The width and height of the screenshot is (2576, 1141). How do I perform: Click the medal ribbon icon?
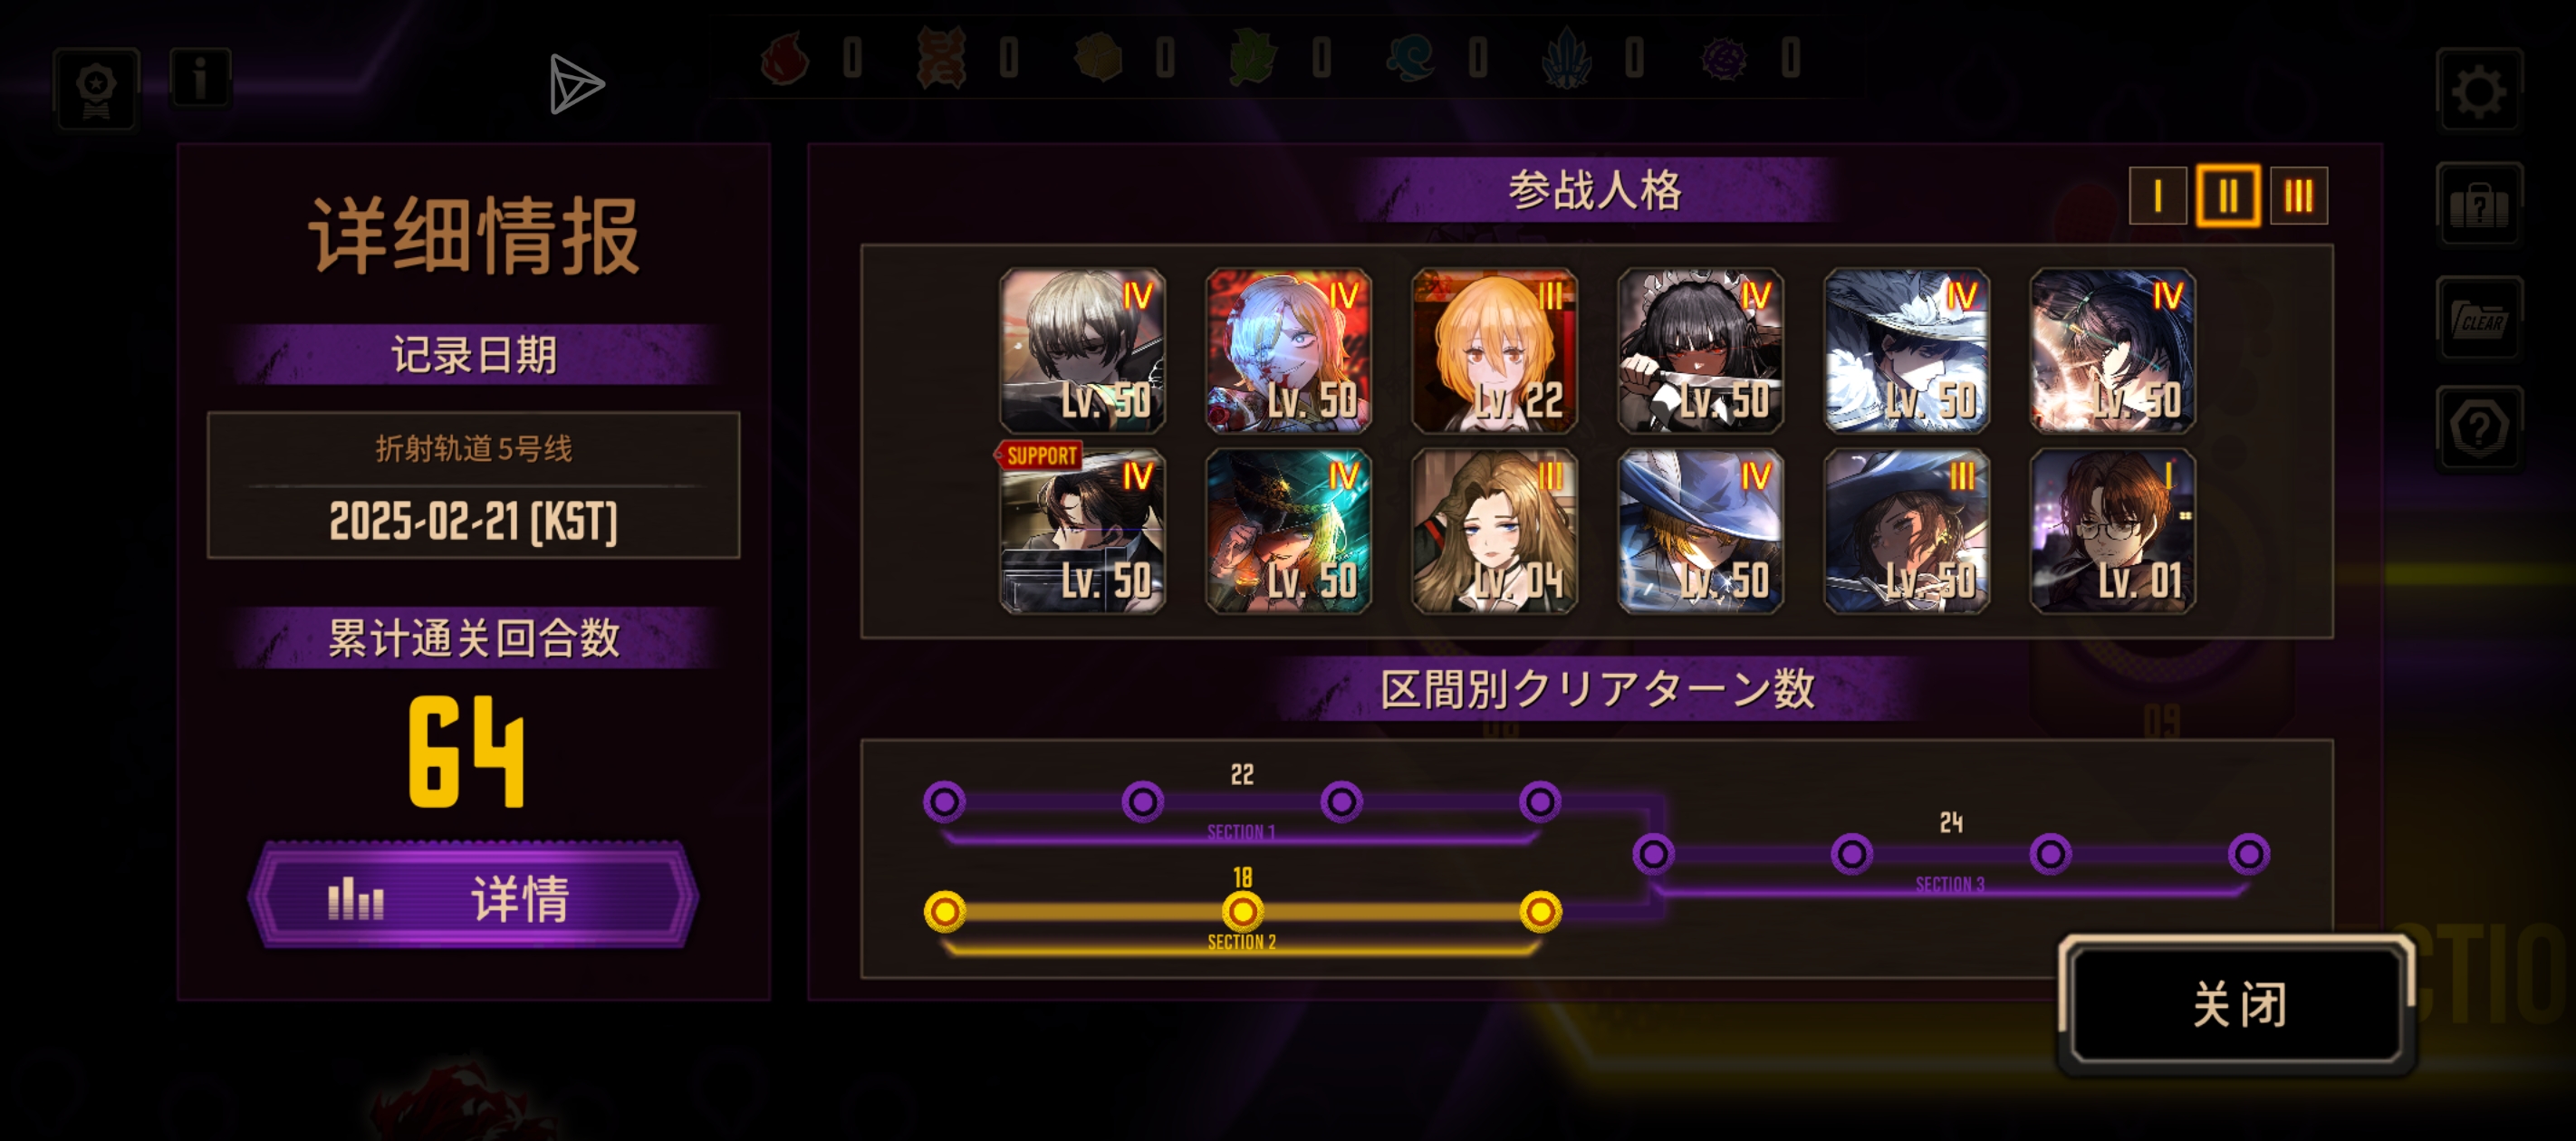pyautogui.click(x=96, y=89)
